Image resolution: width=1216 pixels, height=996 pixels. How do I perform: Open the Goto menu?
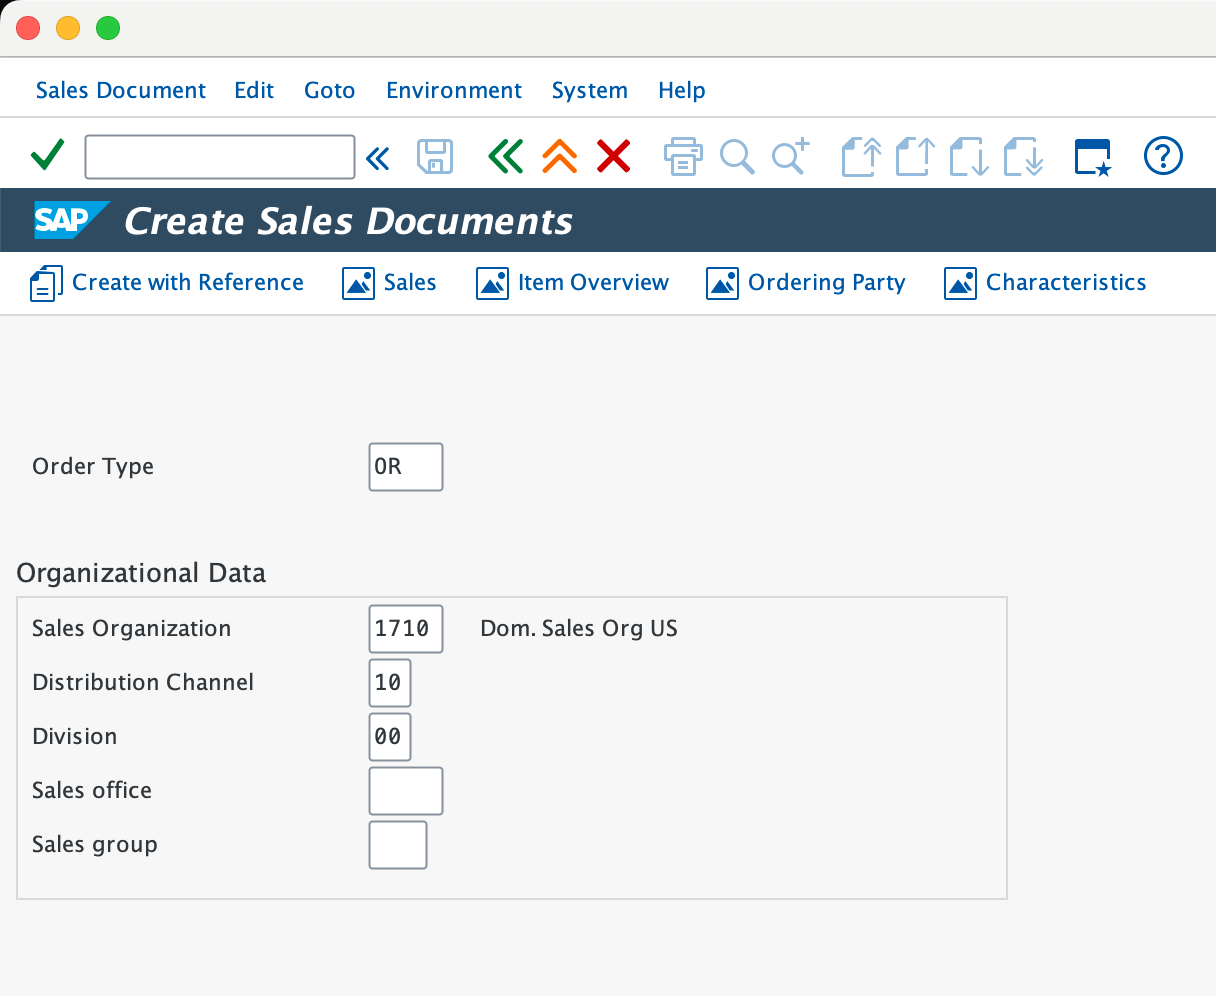click(330, 90)
